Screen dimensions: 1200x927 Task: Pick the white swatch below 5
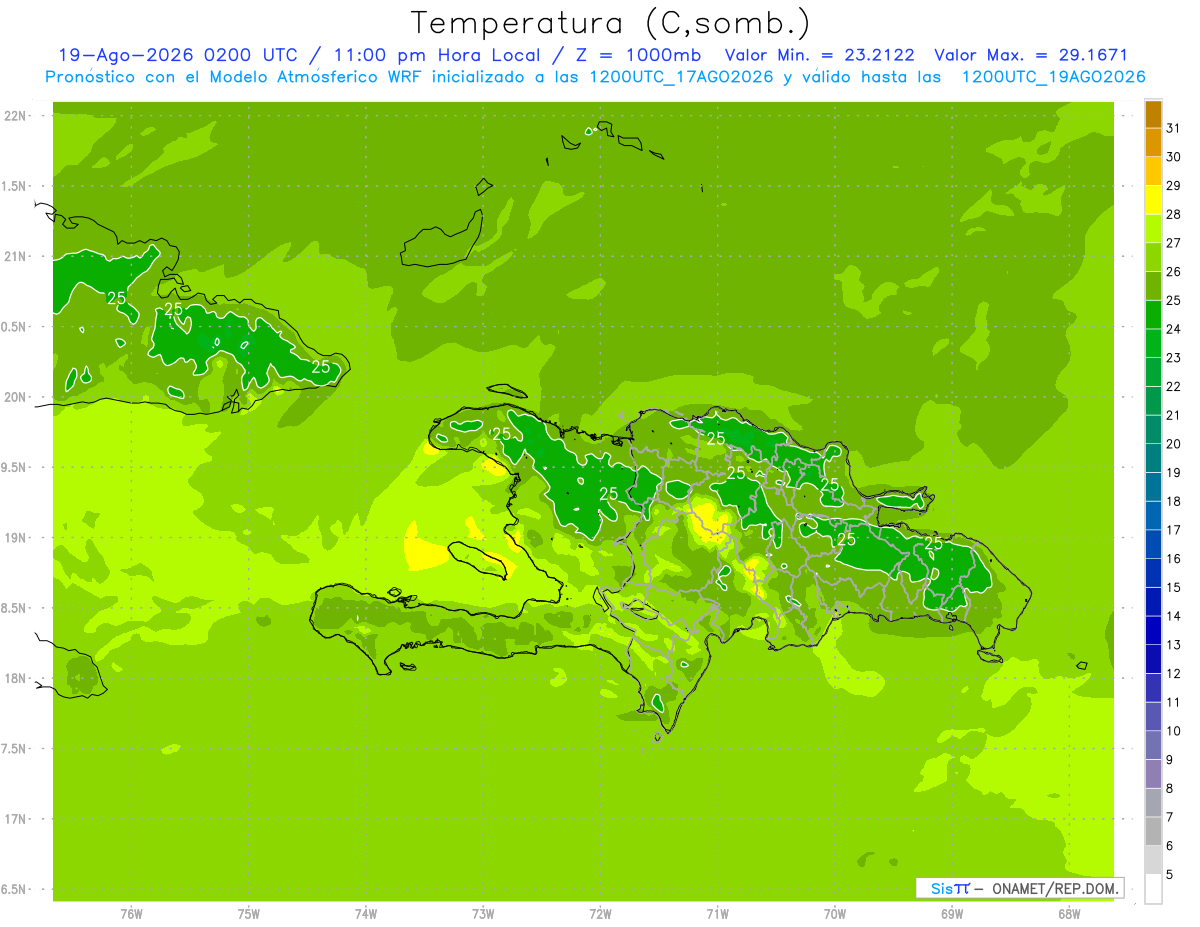pos(1153,889)
